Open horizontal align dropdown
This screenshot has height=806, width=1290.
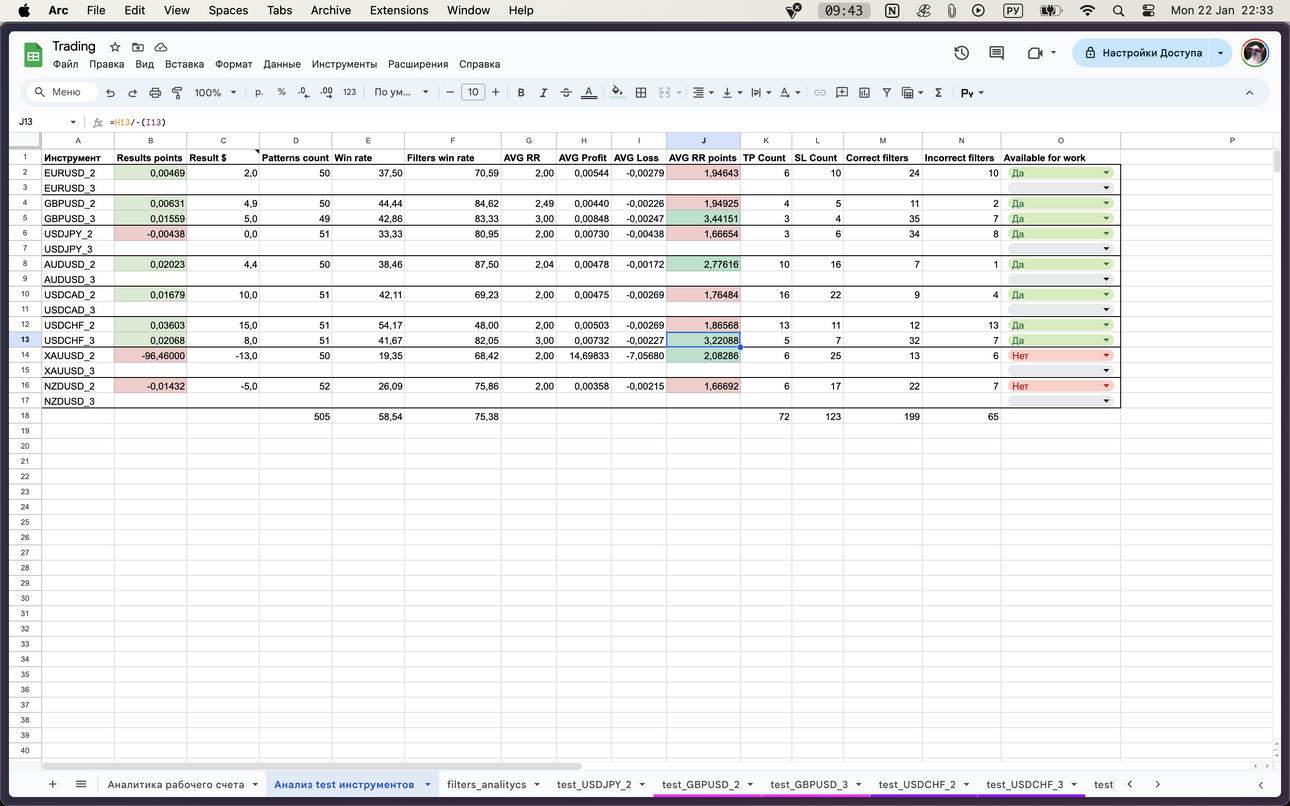tap(703, 93)
